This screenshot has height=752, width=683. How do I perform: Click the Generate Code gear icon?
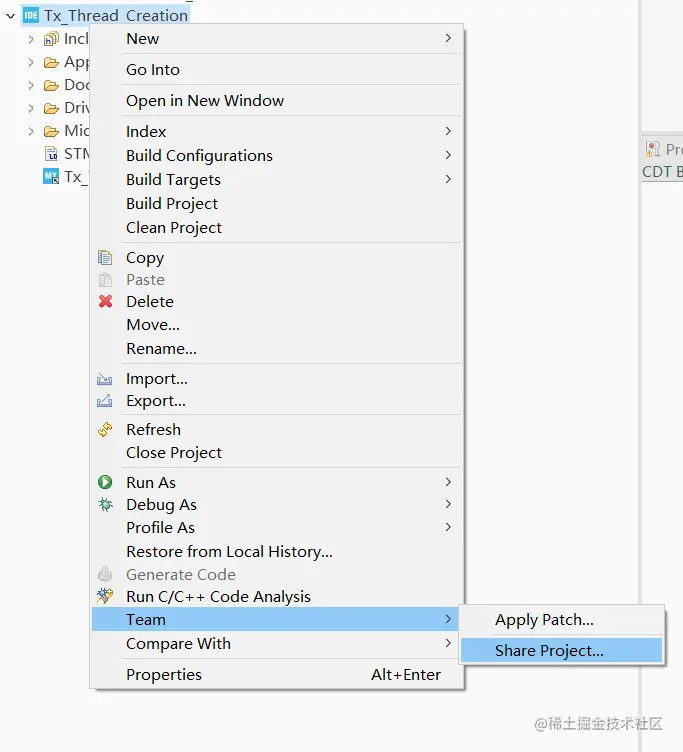[105, 574]
